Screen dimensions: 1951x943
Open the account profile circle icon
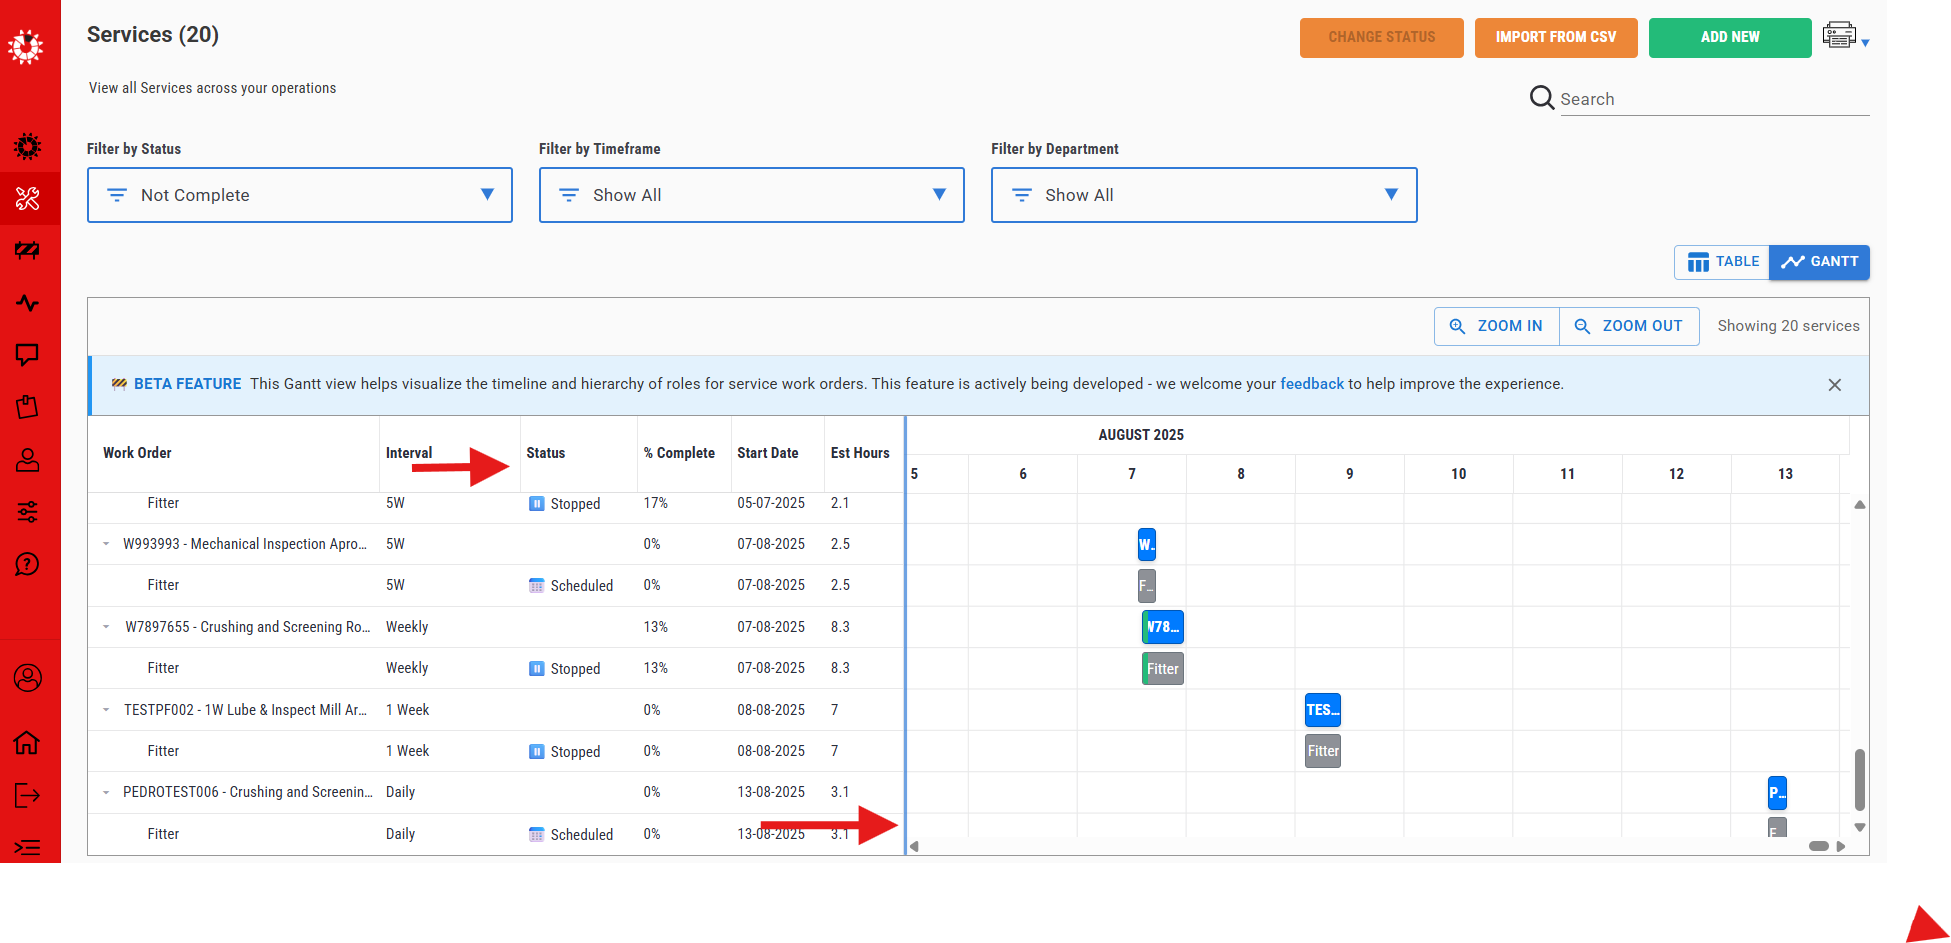[28, 678]
